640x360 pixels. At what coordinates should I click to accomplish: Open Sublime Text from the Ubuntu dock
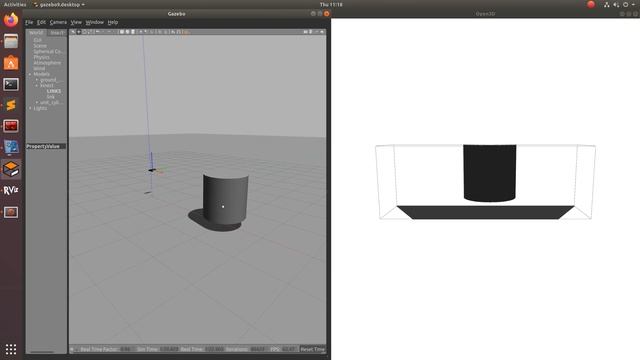pos(11,105)
